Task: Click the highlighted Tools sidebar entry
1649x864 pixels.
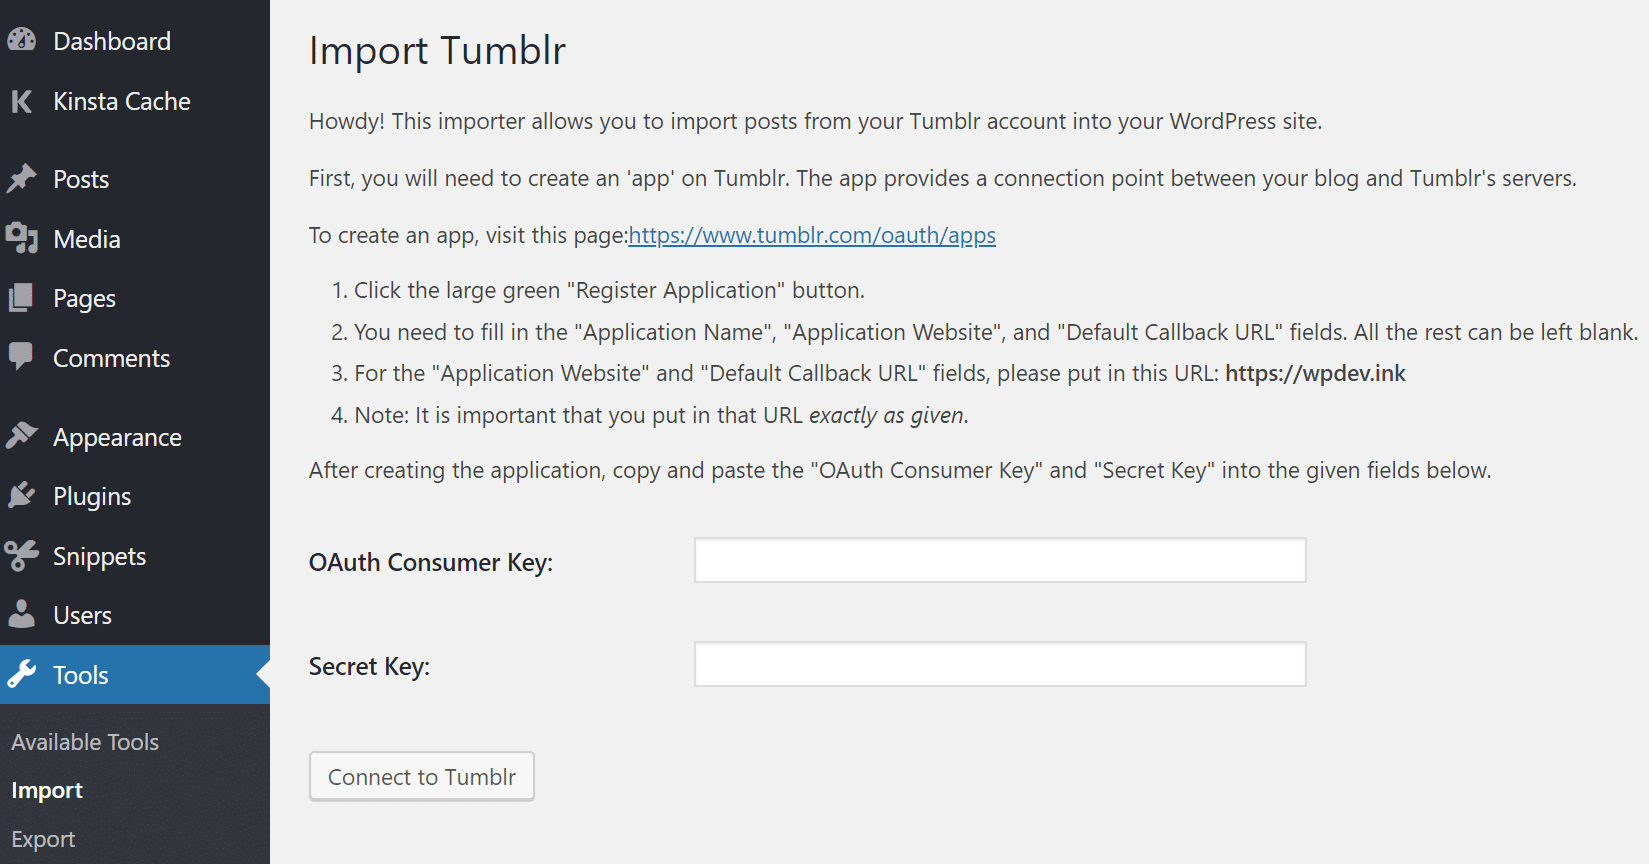Action: tap(80, 674)
